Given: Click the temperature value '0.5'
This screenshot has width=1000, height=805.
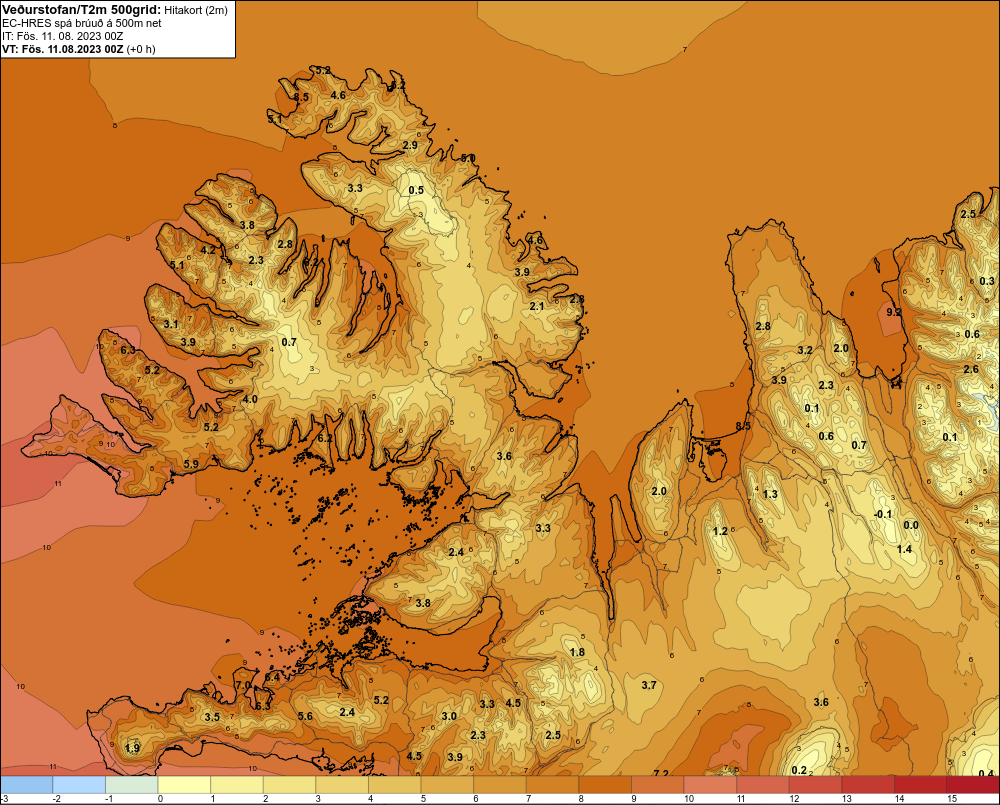Looking at the screenshot, I should [416, 190].
